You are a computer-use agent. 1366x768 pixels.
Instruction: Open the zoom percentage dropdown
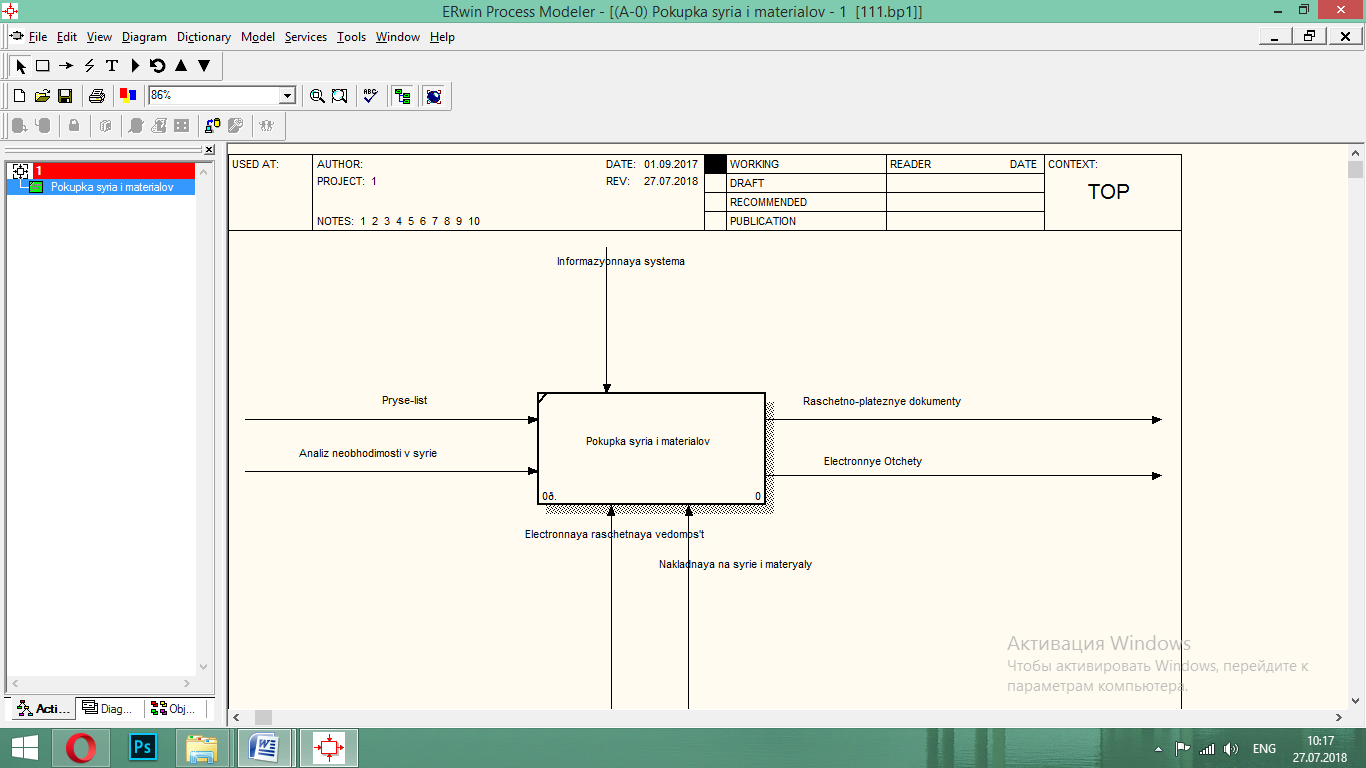[x=288, y=95]
